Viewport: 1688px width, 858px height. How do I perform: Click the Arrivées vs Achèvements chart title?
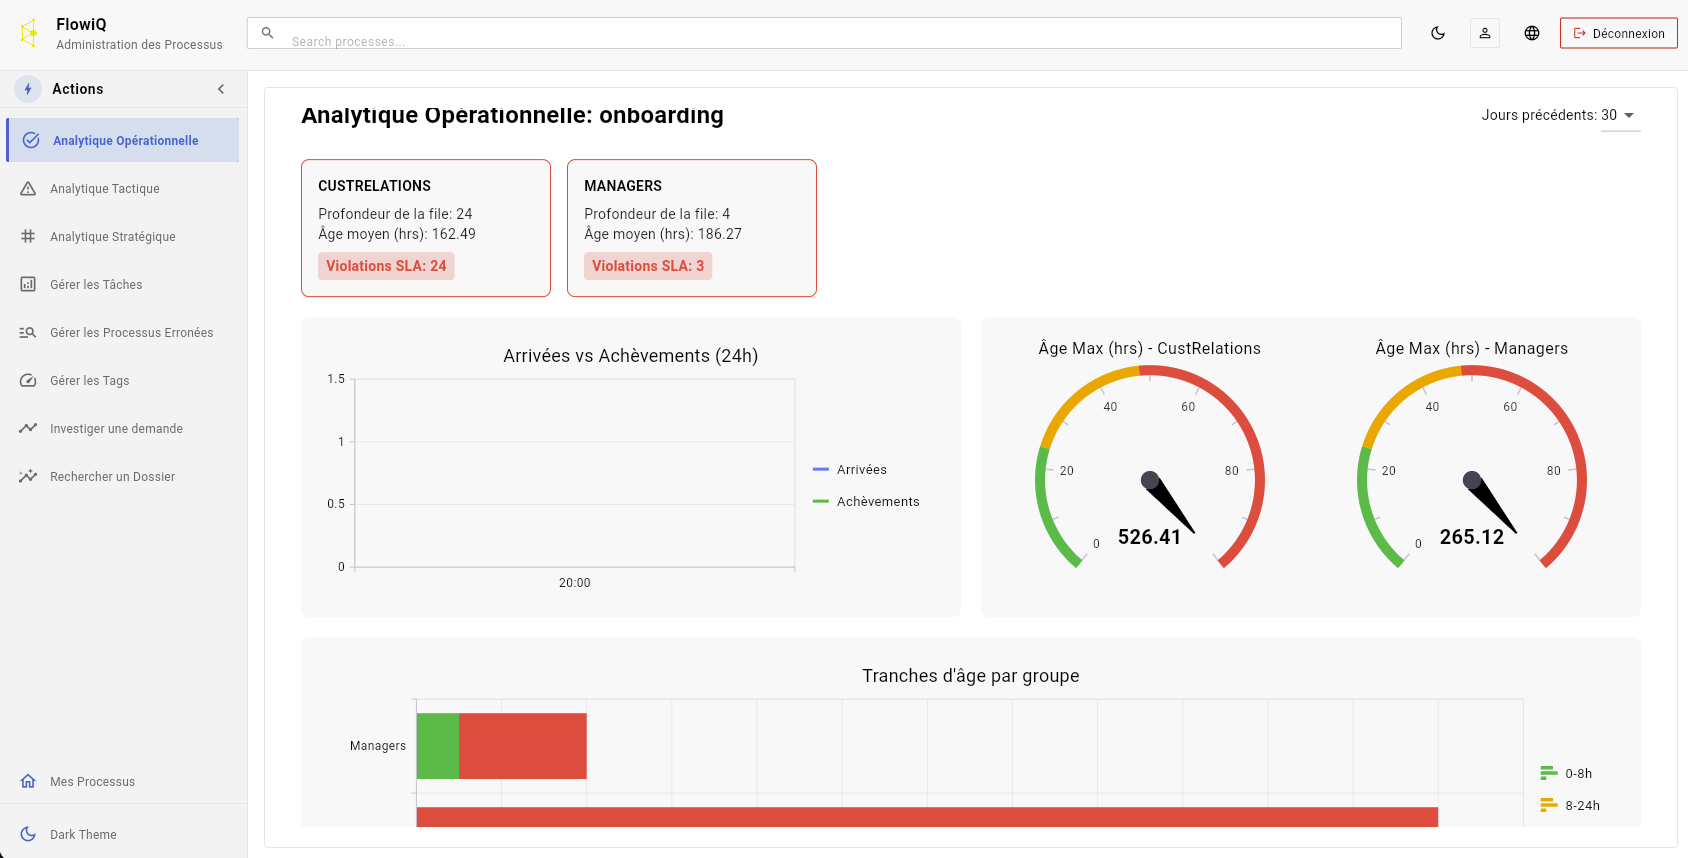point(631,356)
